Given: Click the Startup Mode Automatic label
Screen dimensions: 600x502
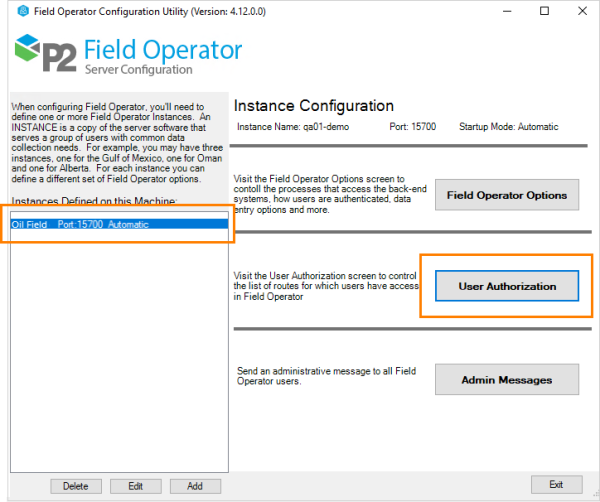Looking at the screenshot, I should [508, 127].
